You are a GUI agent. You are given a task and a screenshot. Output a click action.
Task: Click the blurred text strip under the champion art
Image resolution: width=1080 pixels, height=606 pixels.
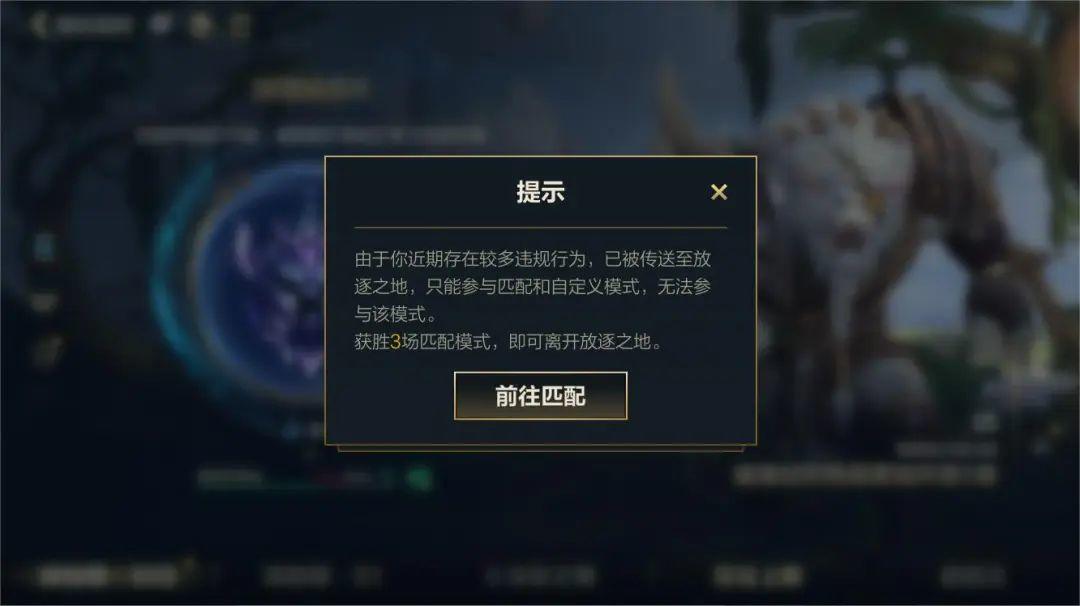[x=864, y=475]
